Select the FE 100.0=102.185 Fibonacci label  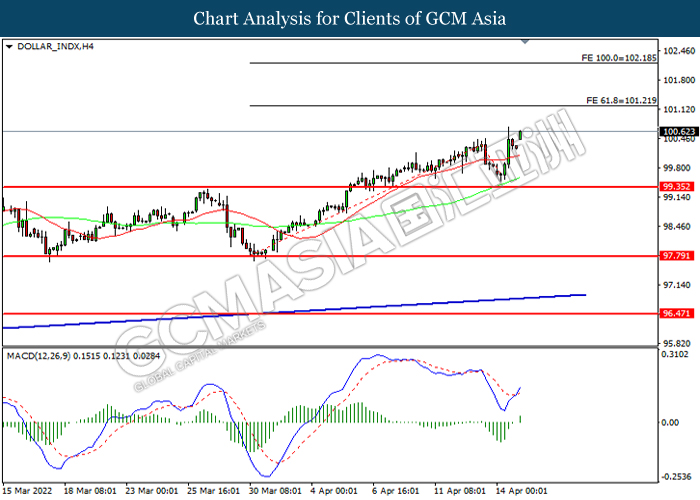coord(619,58)
